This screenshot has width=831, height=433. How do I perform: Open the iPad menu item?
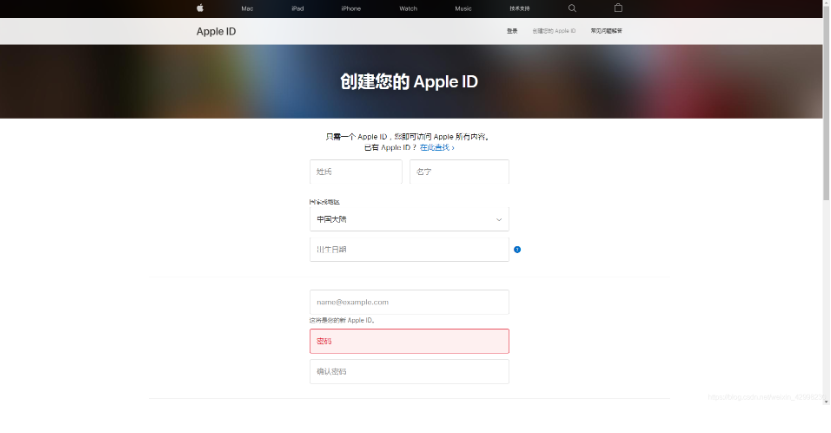pyautogui.click(x=297, y=8)
